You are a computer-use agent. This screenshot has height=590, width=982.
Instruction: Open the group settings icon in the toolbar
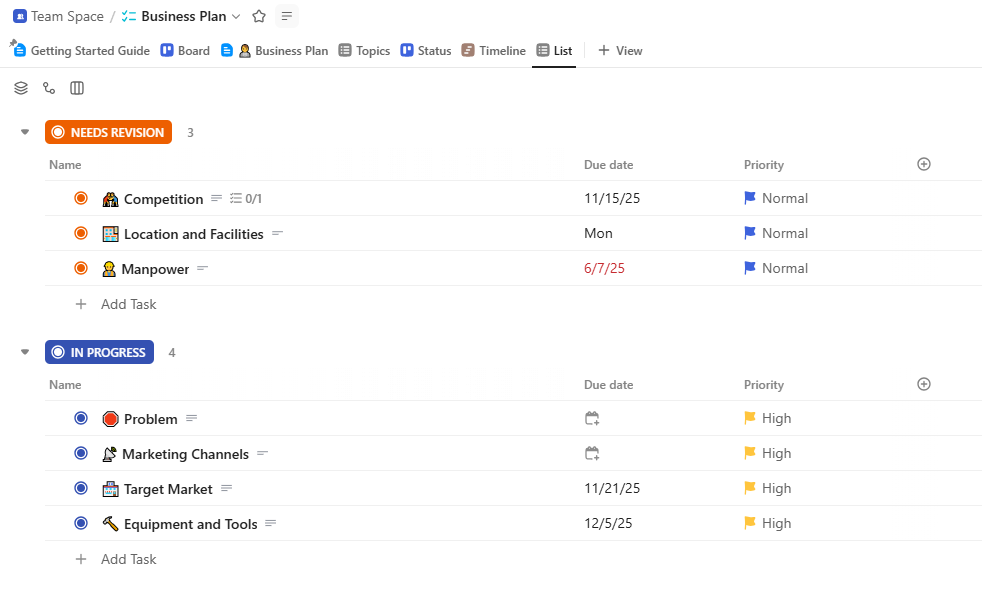(x=21, y=88)
